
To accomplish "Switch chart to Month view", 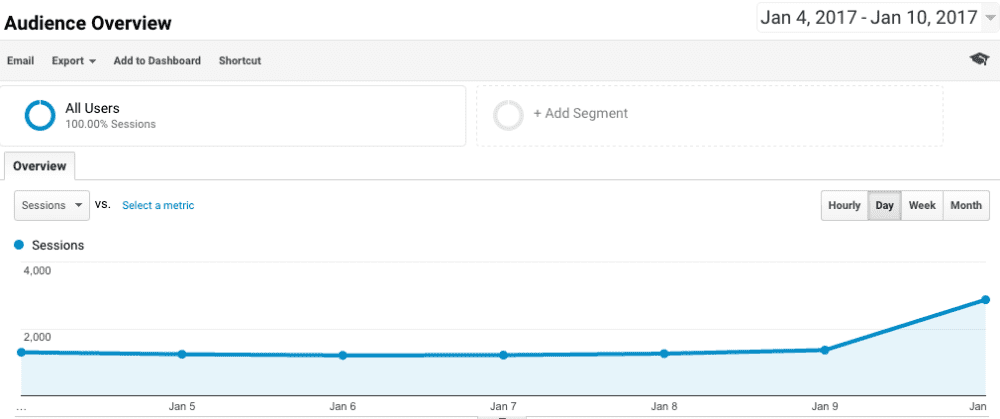I will 965,205.
